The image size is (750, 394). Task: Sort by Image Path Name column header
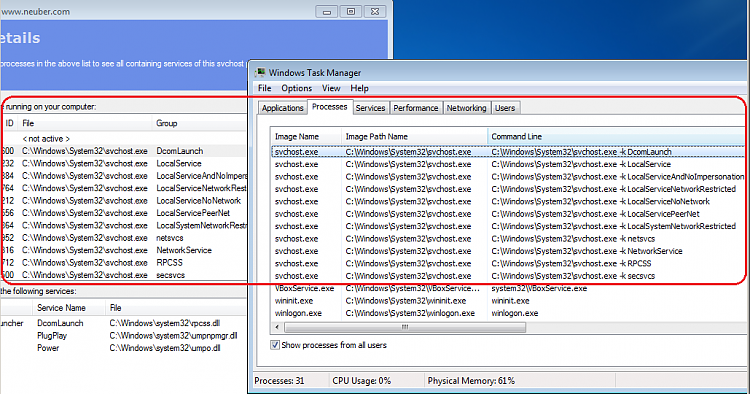click(x=414, y=136)
